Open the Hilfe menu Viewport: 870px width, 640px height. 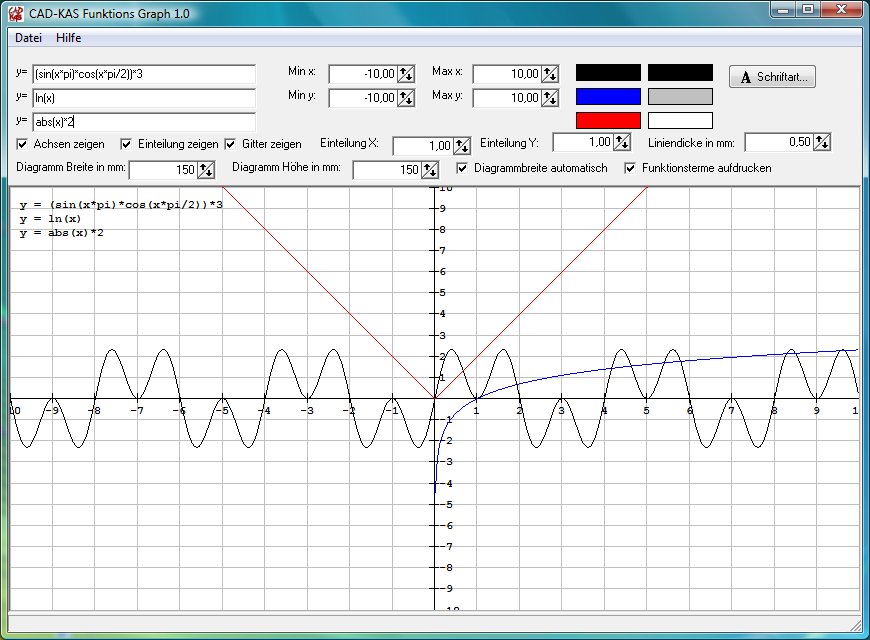(x=69, y=38)
